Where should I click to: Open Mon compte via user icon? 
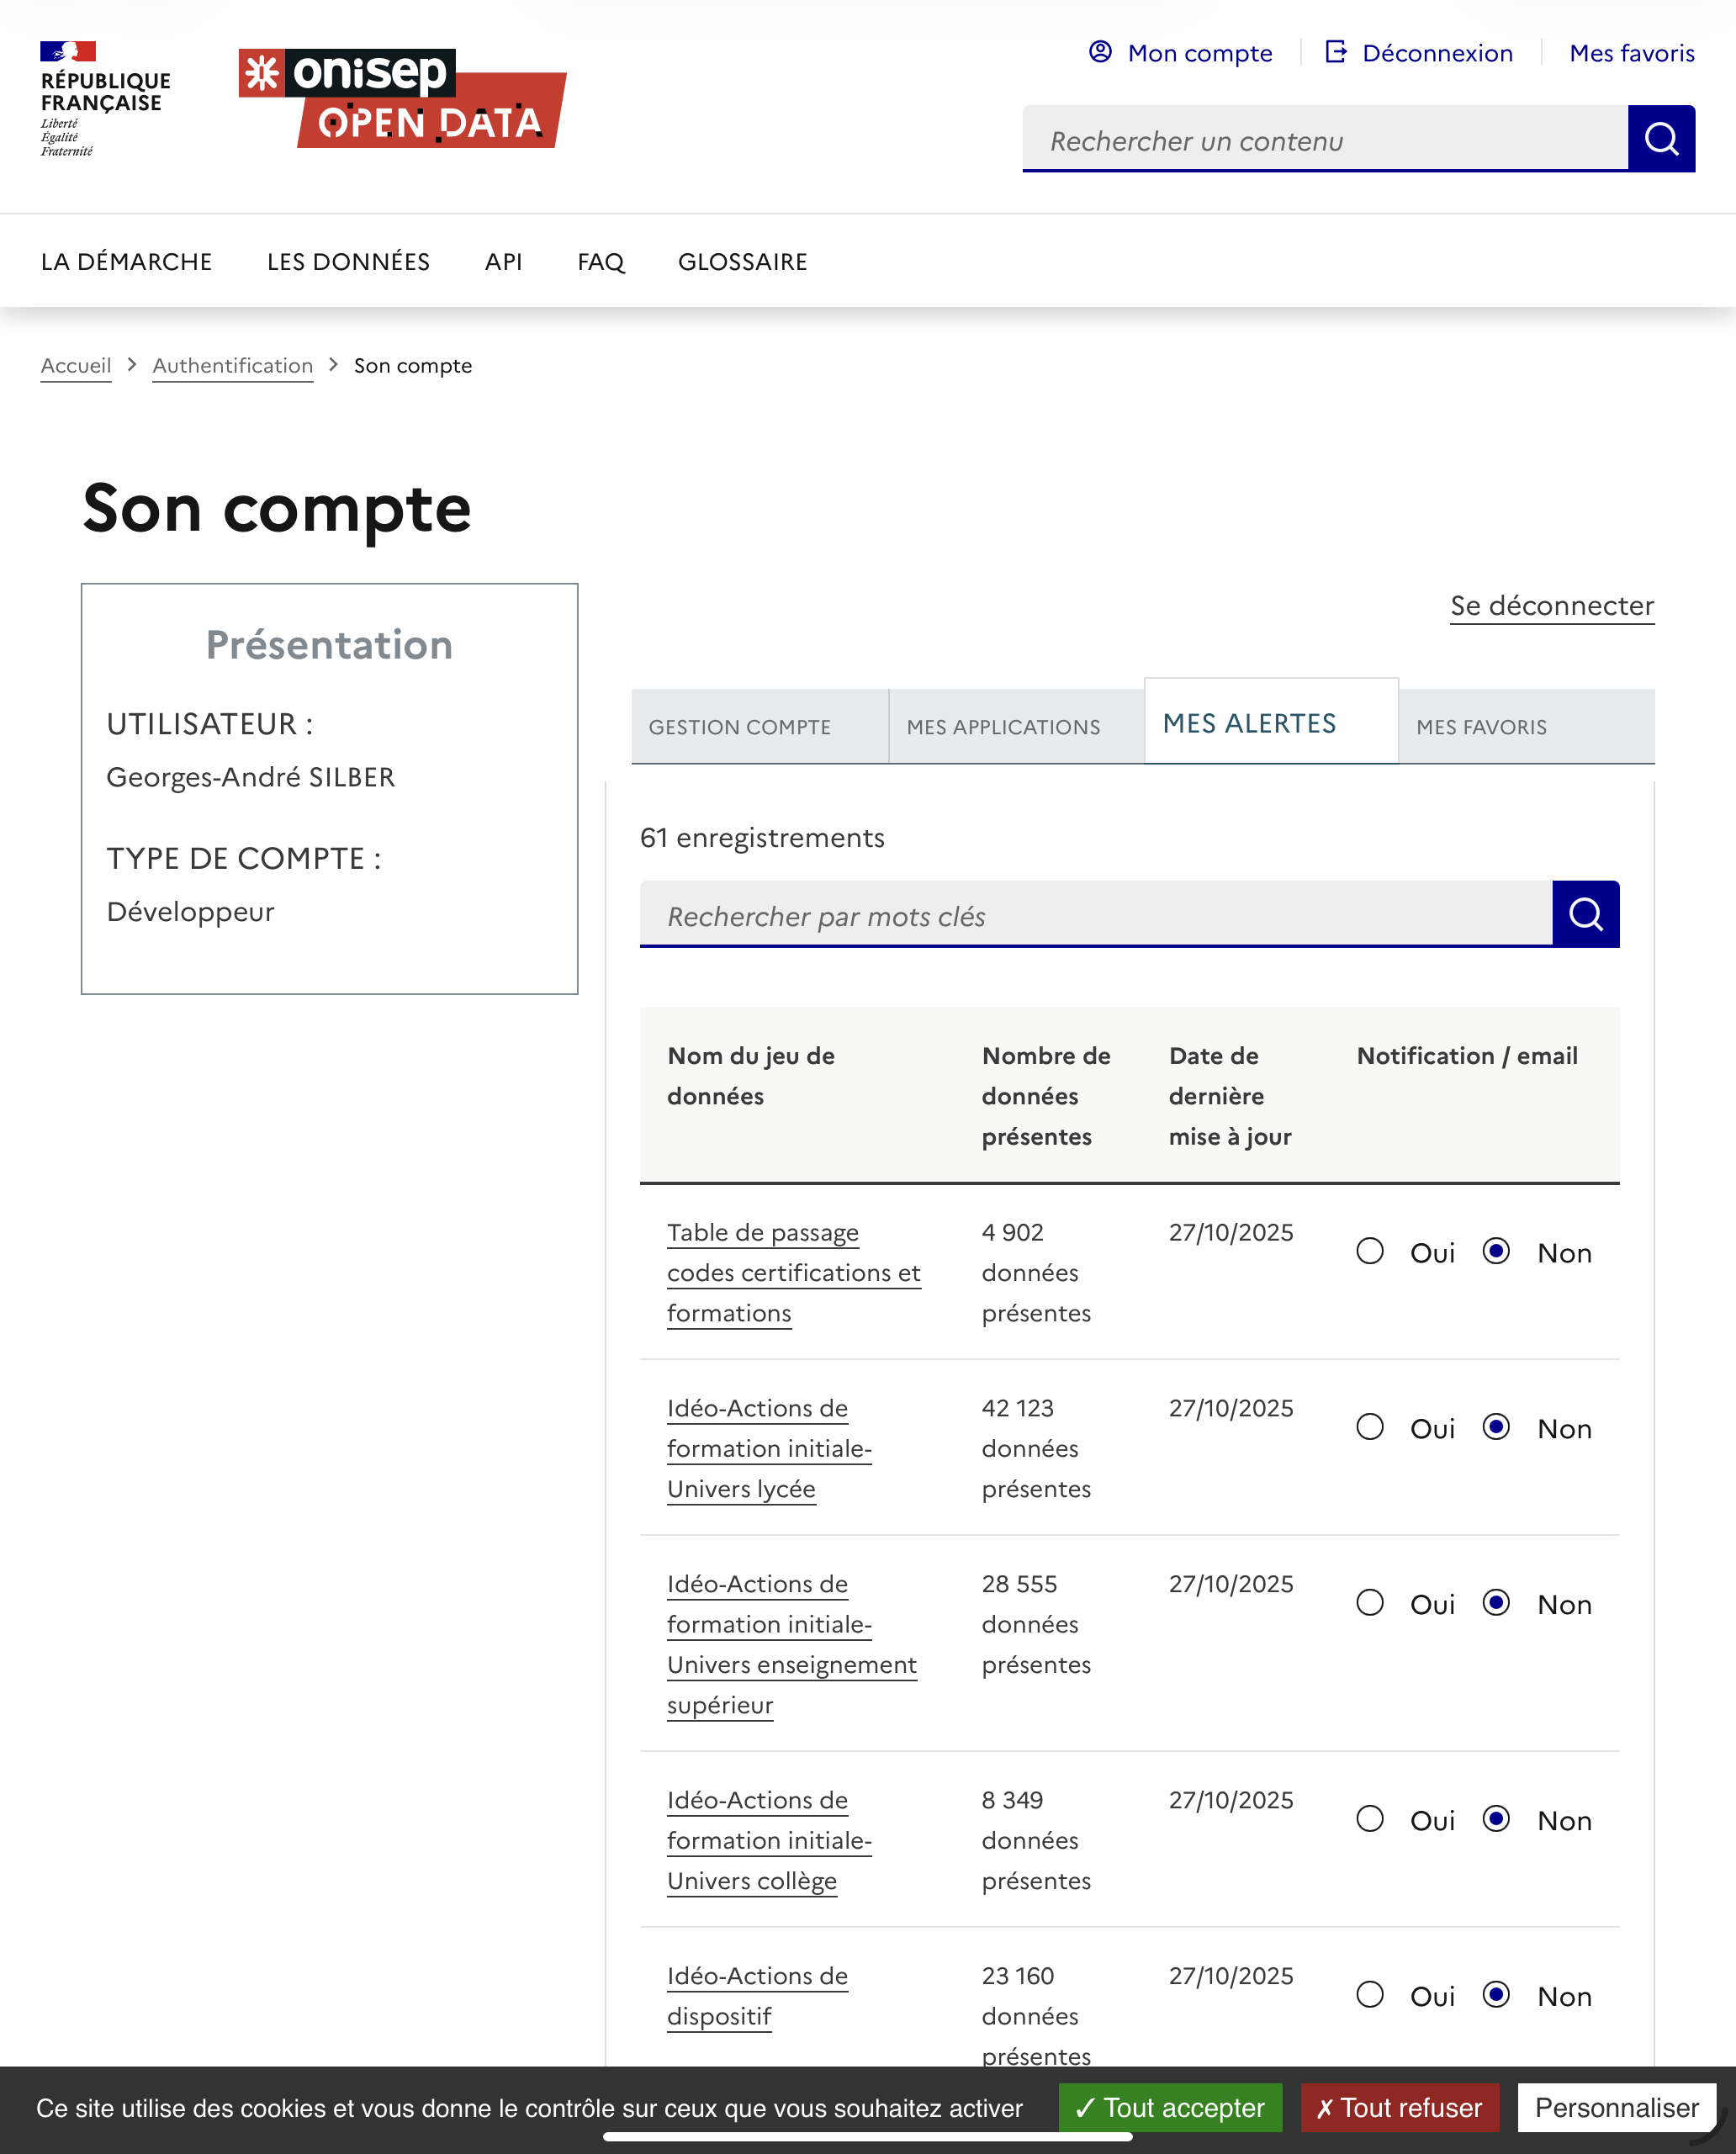[1100, 52]
